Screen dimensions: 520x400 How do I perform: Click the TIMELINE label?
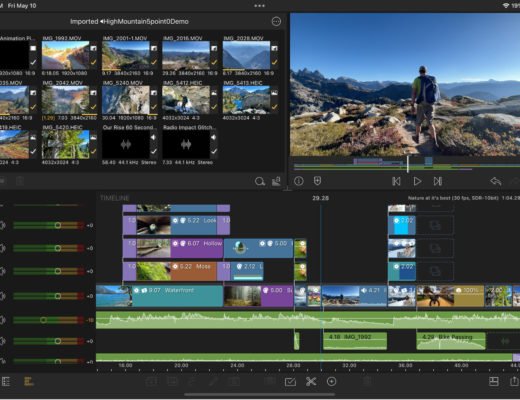(115, 198)
